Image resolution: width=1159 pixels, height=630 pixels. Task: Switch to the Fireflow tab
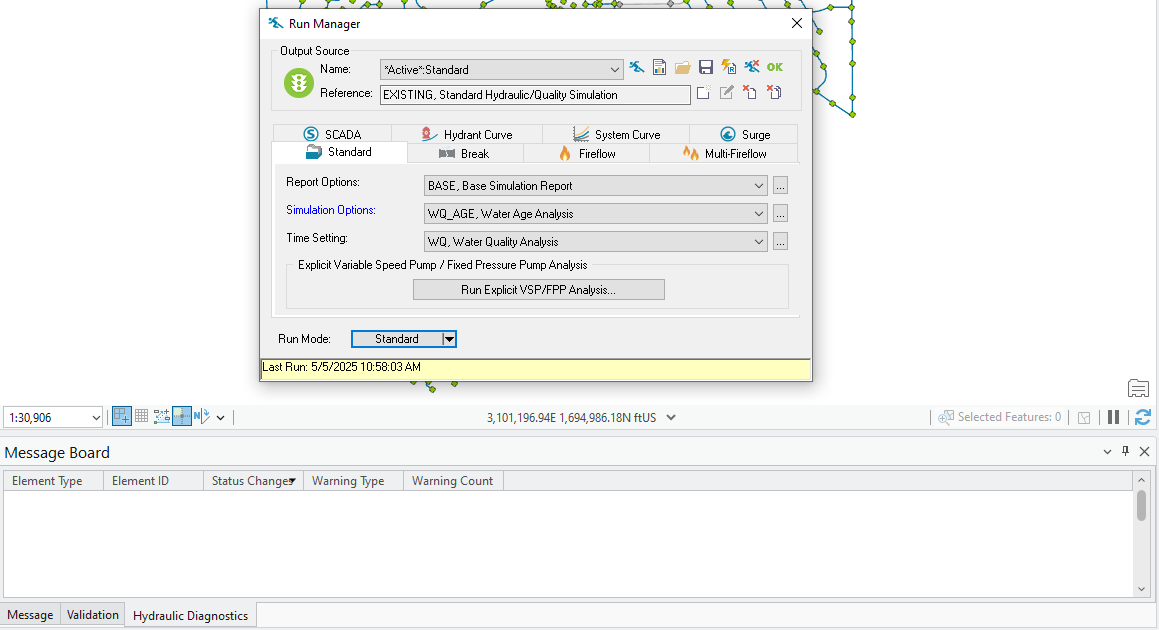click(587, 153)
